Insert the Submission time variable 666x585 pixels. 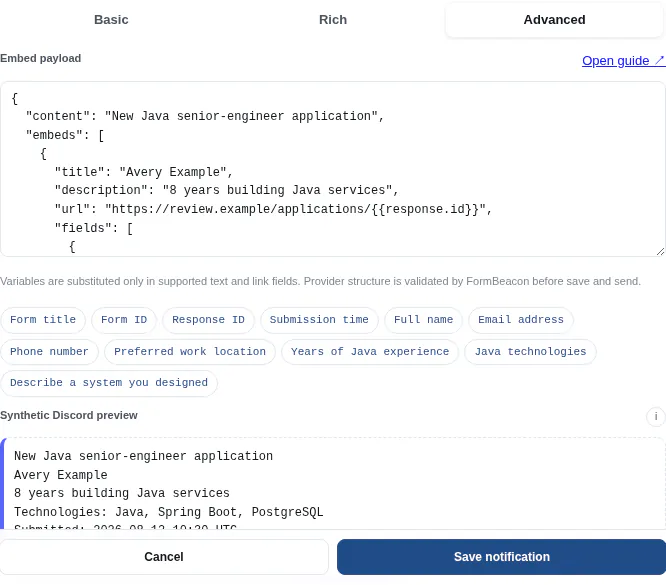click(319, 319)
